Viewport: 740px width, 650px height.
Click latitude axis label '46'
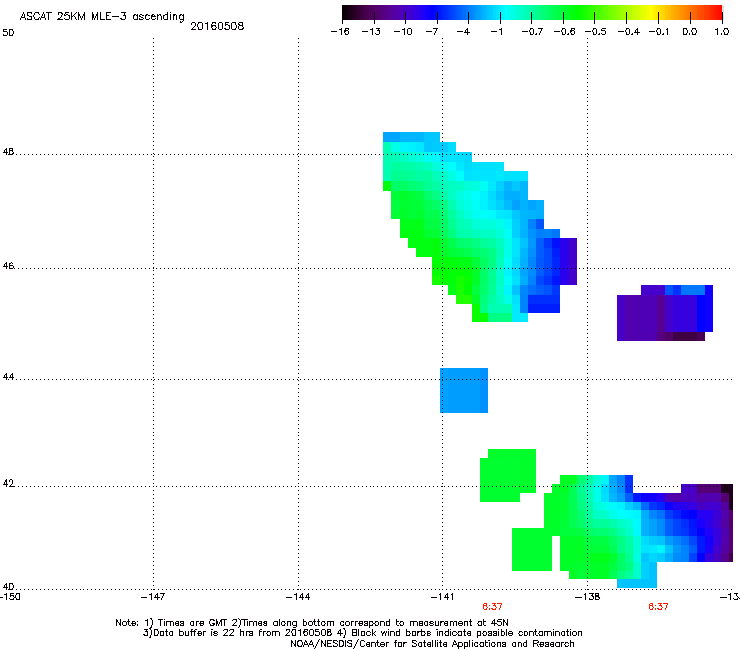pyautogui.click(x=8, y=266)
